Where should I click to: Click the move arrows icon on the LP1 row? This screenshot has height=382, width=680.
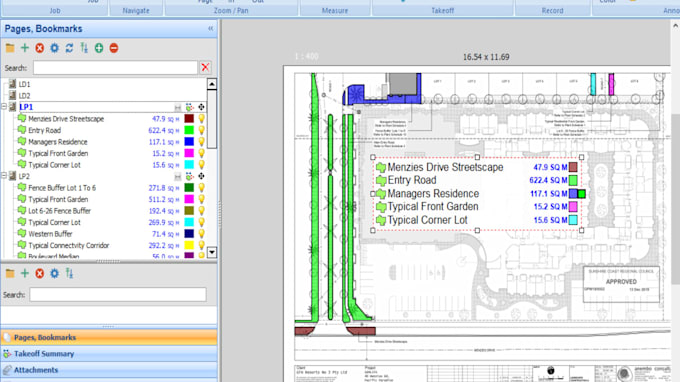point(201,107)
